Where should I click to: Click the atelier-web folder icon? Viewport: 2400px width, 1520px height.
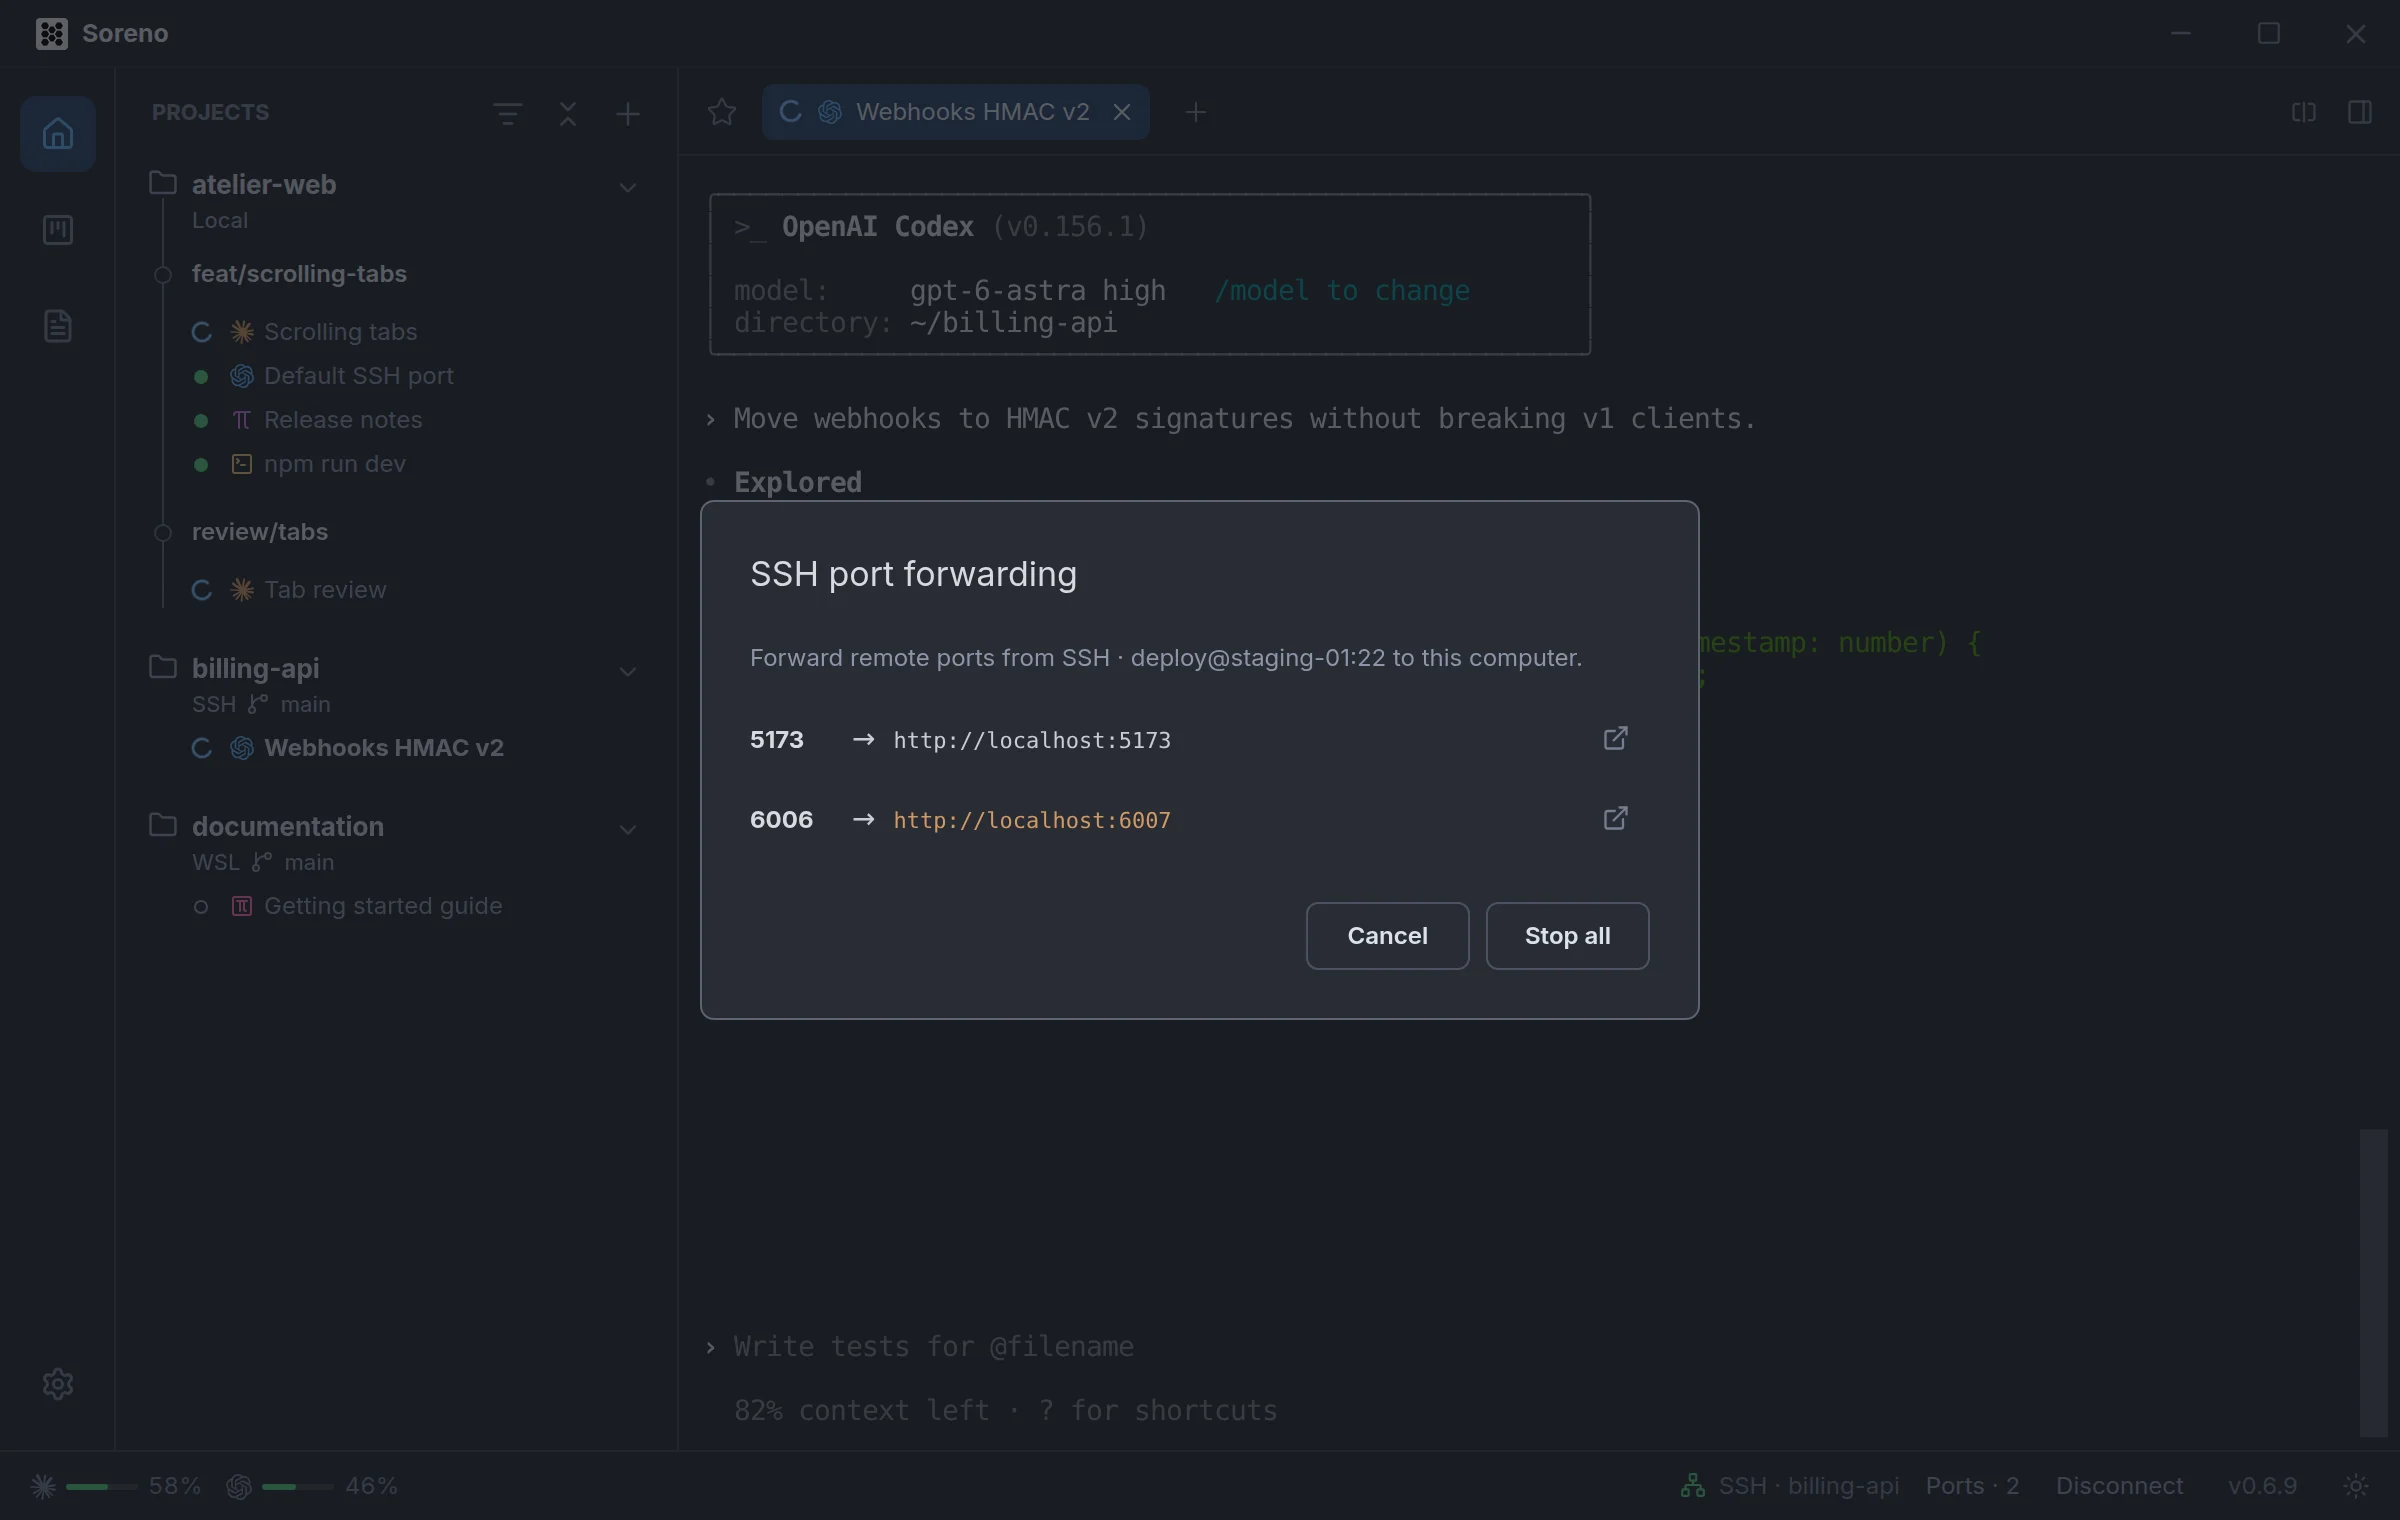click(x=163, y=183)
